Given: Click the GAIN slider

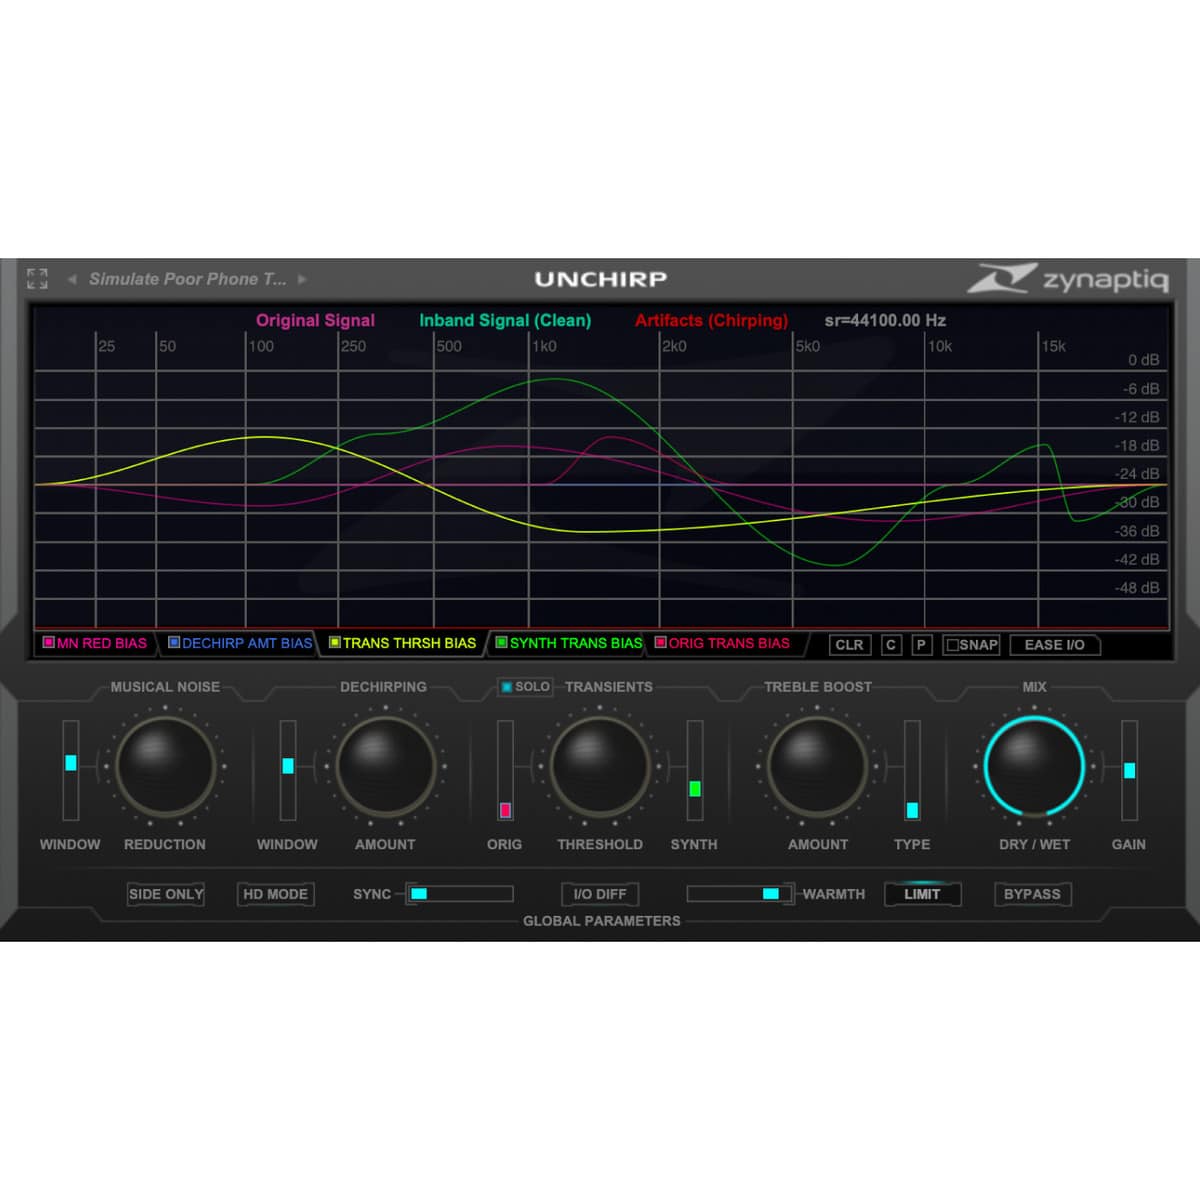Looking at the screenshot, I should [x=1129, y=771].
